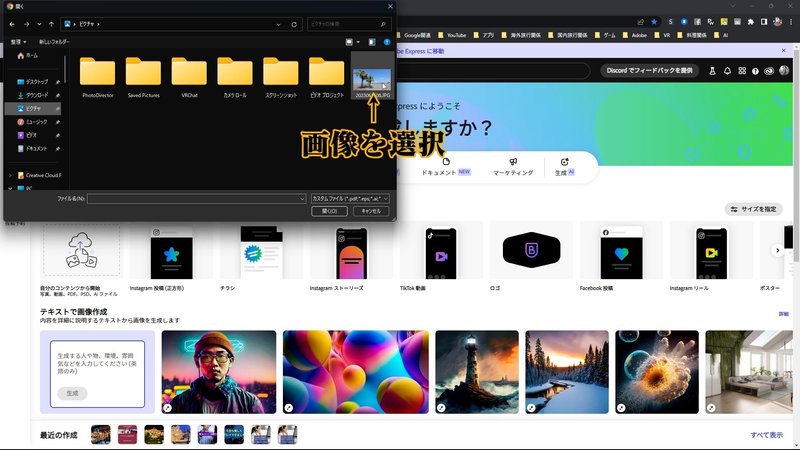Click Discord でフィードバックを提供 button
The height and width of the screenshot is (450, 800).
click(x=649, y=70)
